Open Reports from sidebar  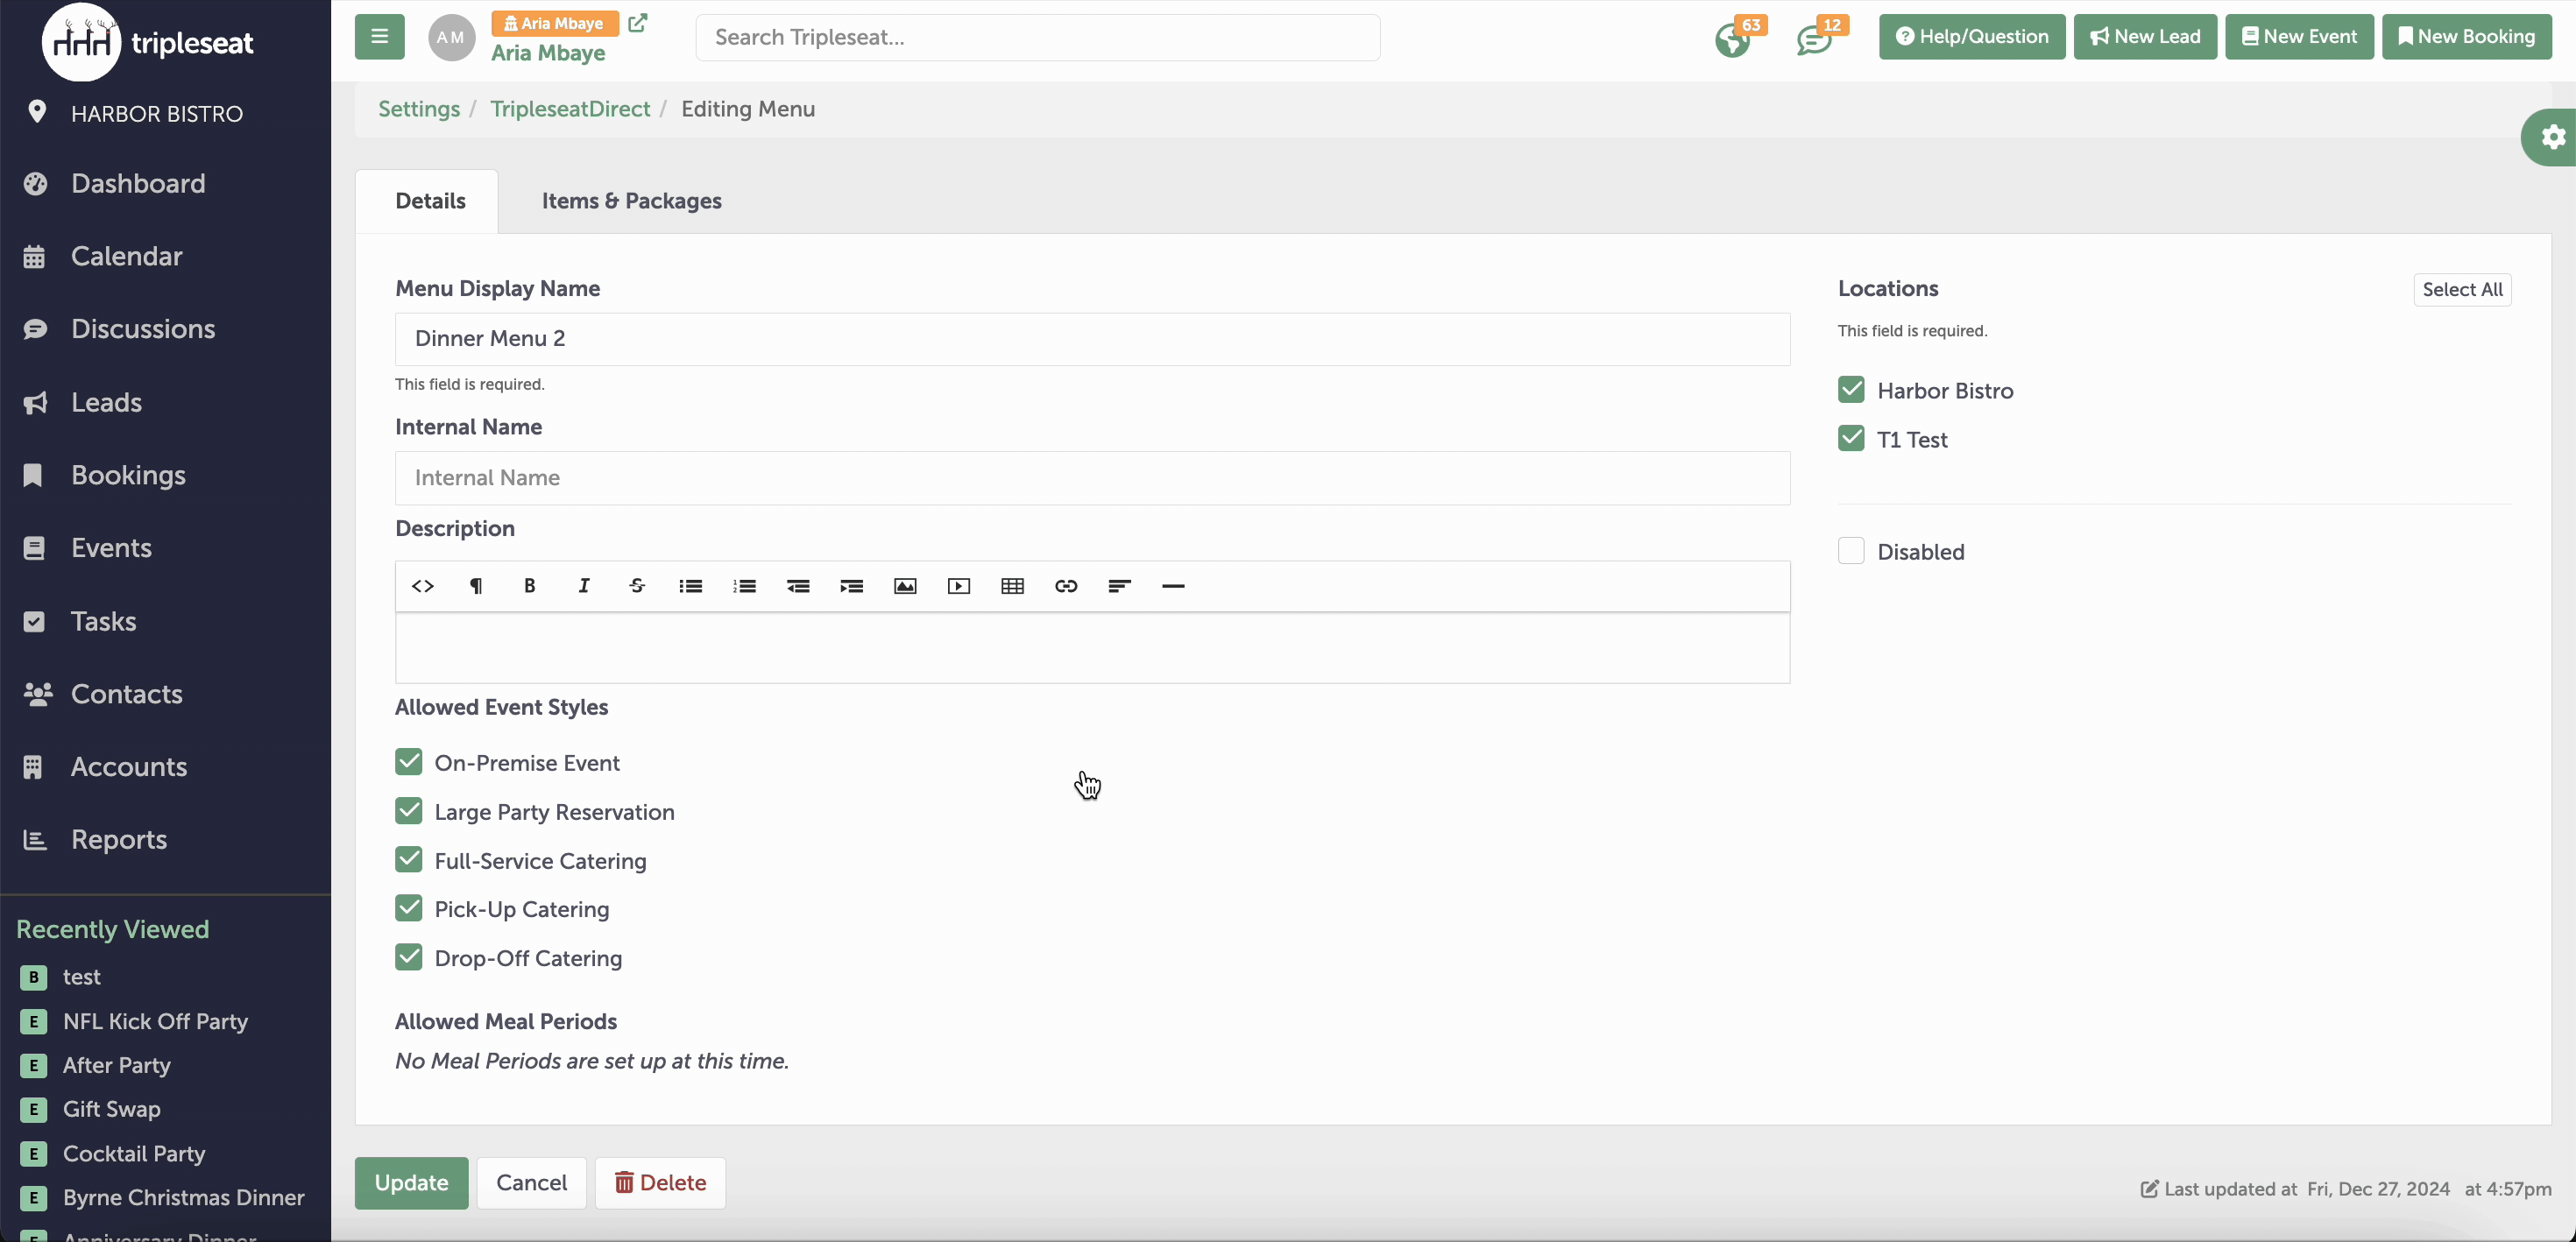pos(119,840)
